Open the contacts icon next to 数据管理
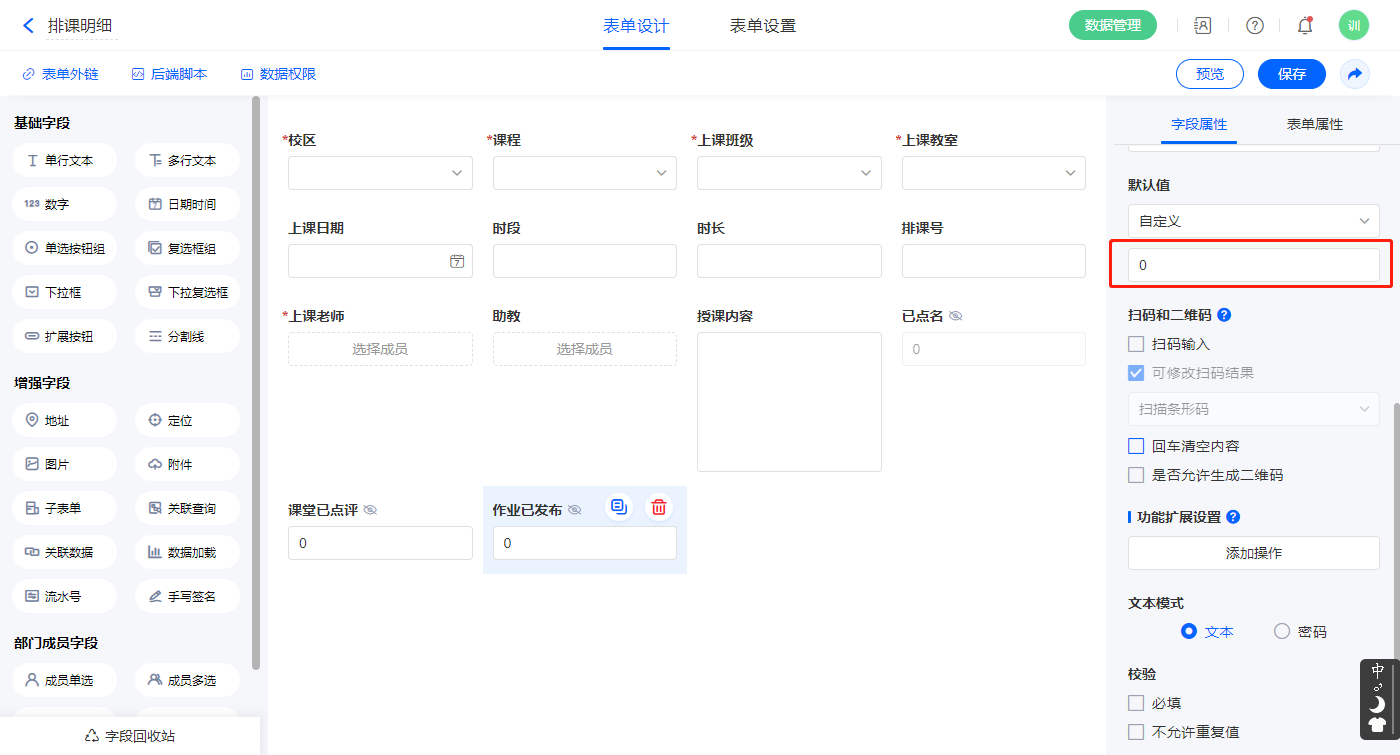 point(1203,26)
